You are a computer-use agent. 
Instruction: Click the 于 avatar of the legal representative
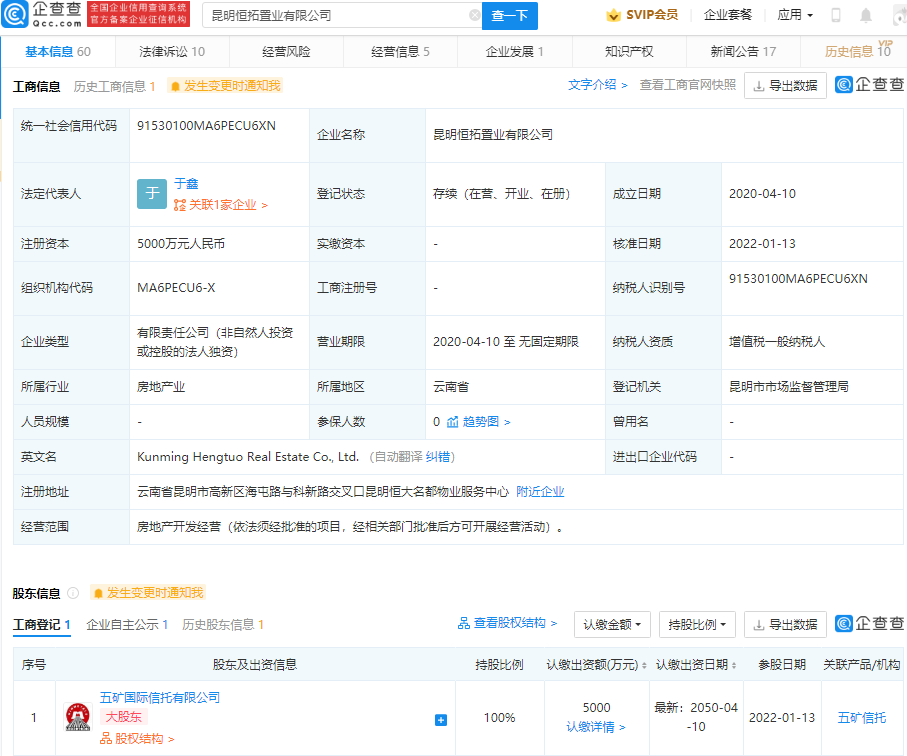point(152,194)
